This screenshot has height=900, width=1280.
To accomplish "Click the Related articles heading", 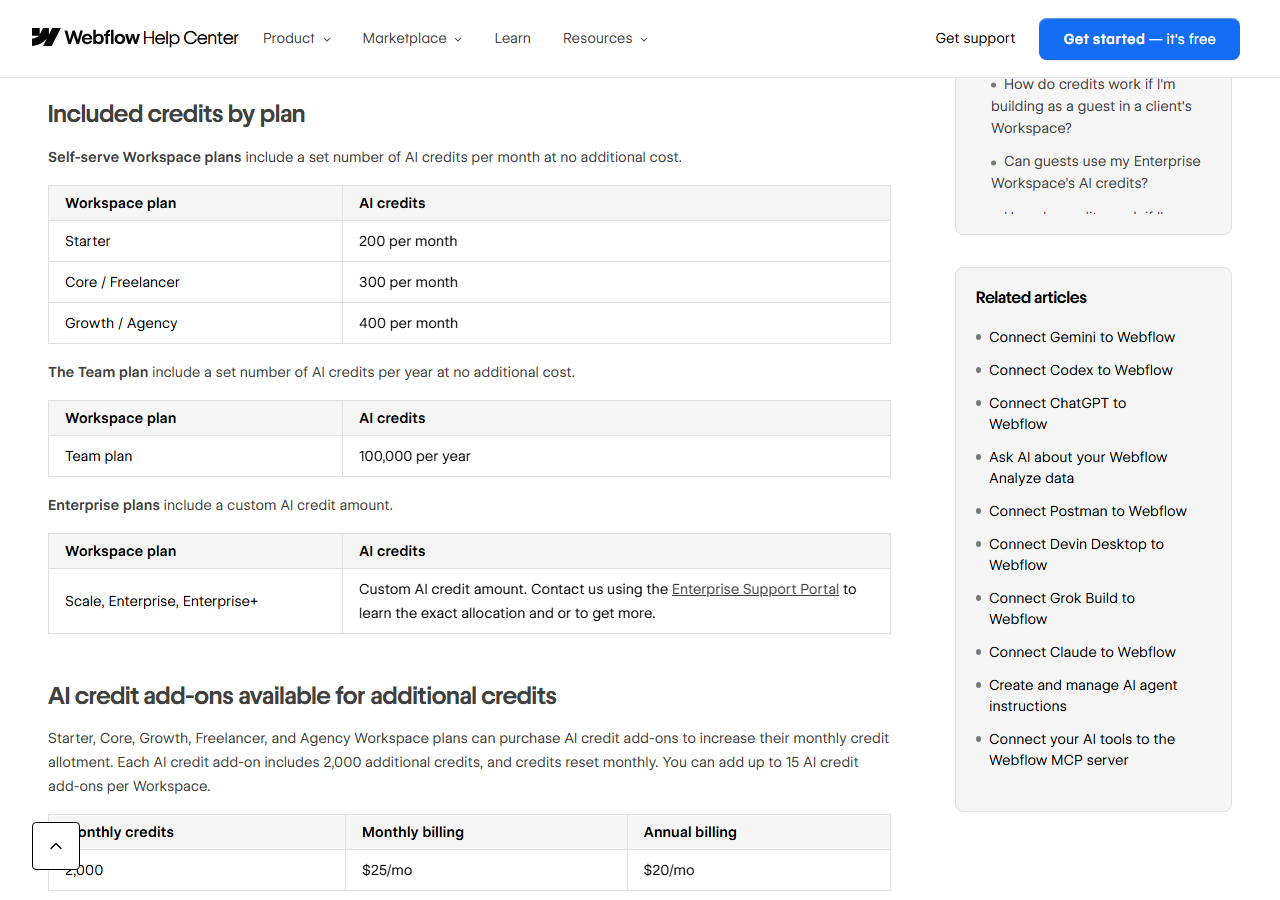I will click(x=1031, y=297).
